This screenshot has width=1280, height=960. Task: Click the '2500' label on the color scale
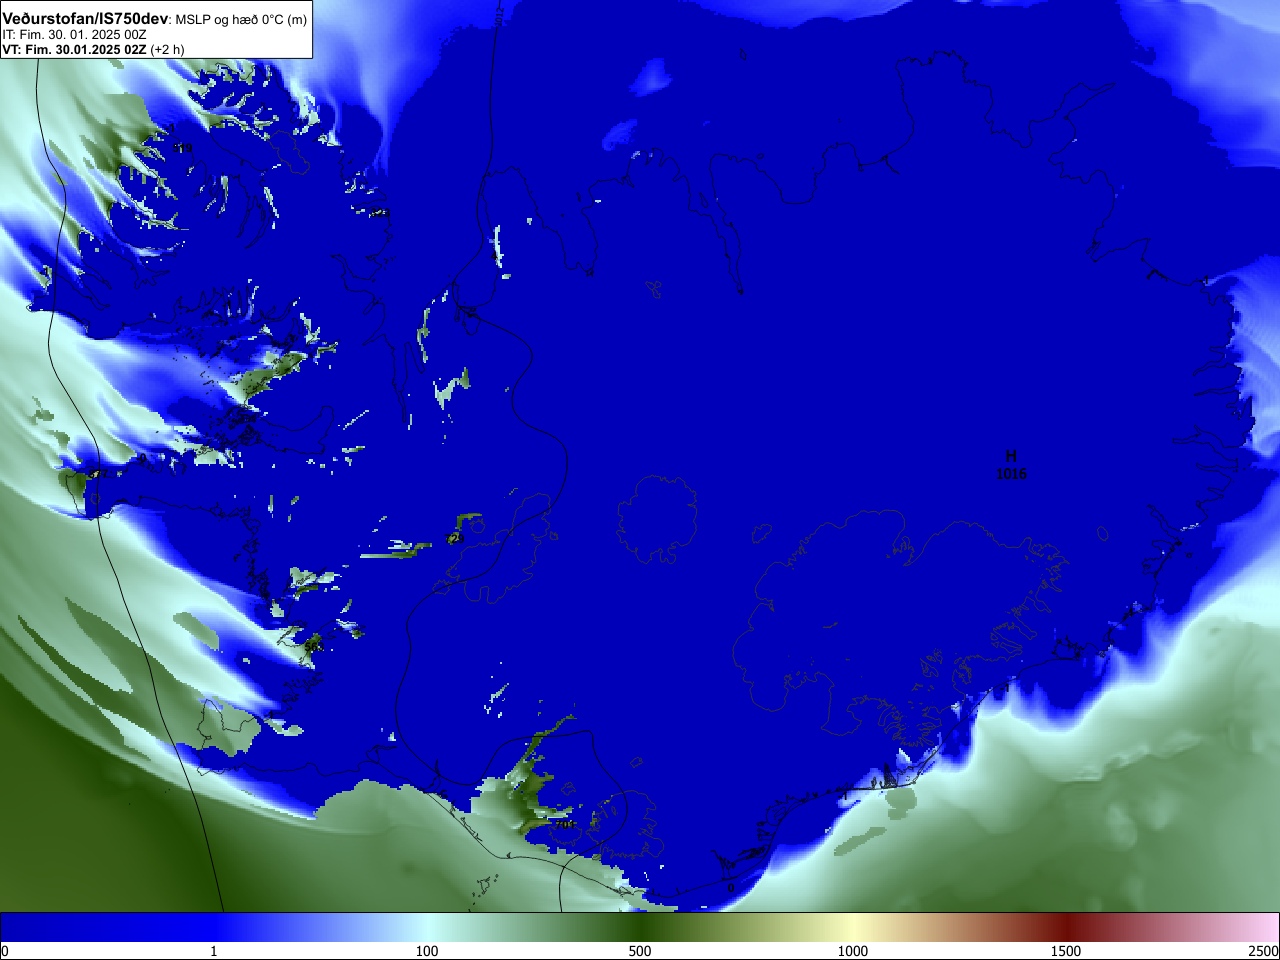1263,951
